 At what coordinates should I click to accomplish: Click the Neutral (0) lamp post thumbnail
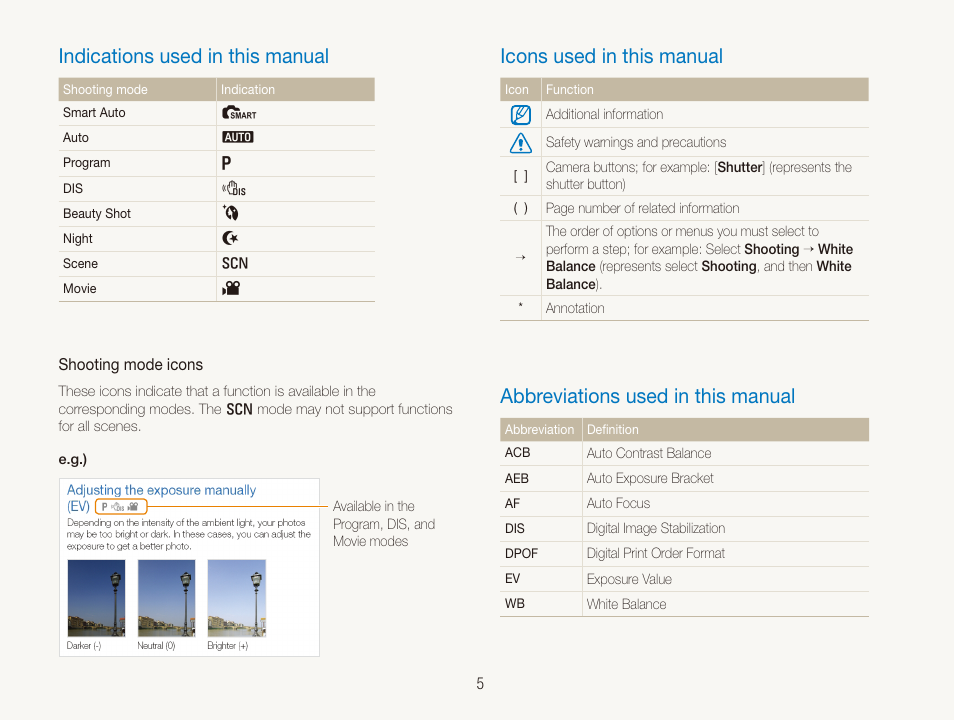(167, 598)
